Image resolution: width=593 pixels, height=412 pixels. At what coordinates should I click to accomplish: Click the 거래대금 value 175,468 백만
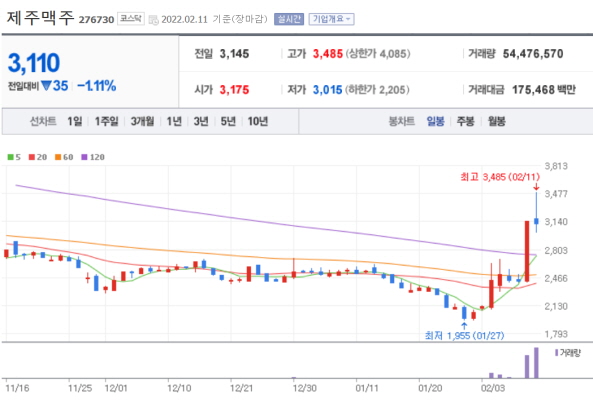[544, 90]
